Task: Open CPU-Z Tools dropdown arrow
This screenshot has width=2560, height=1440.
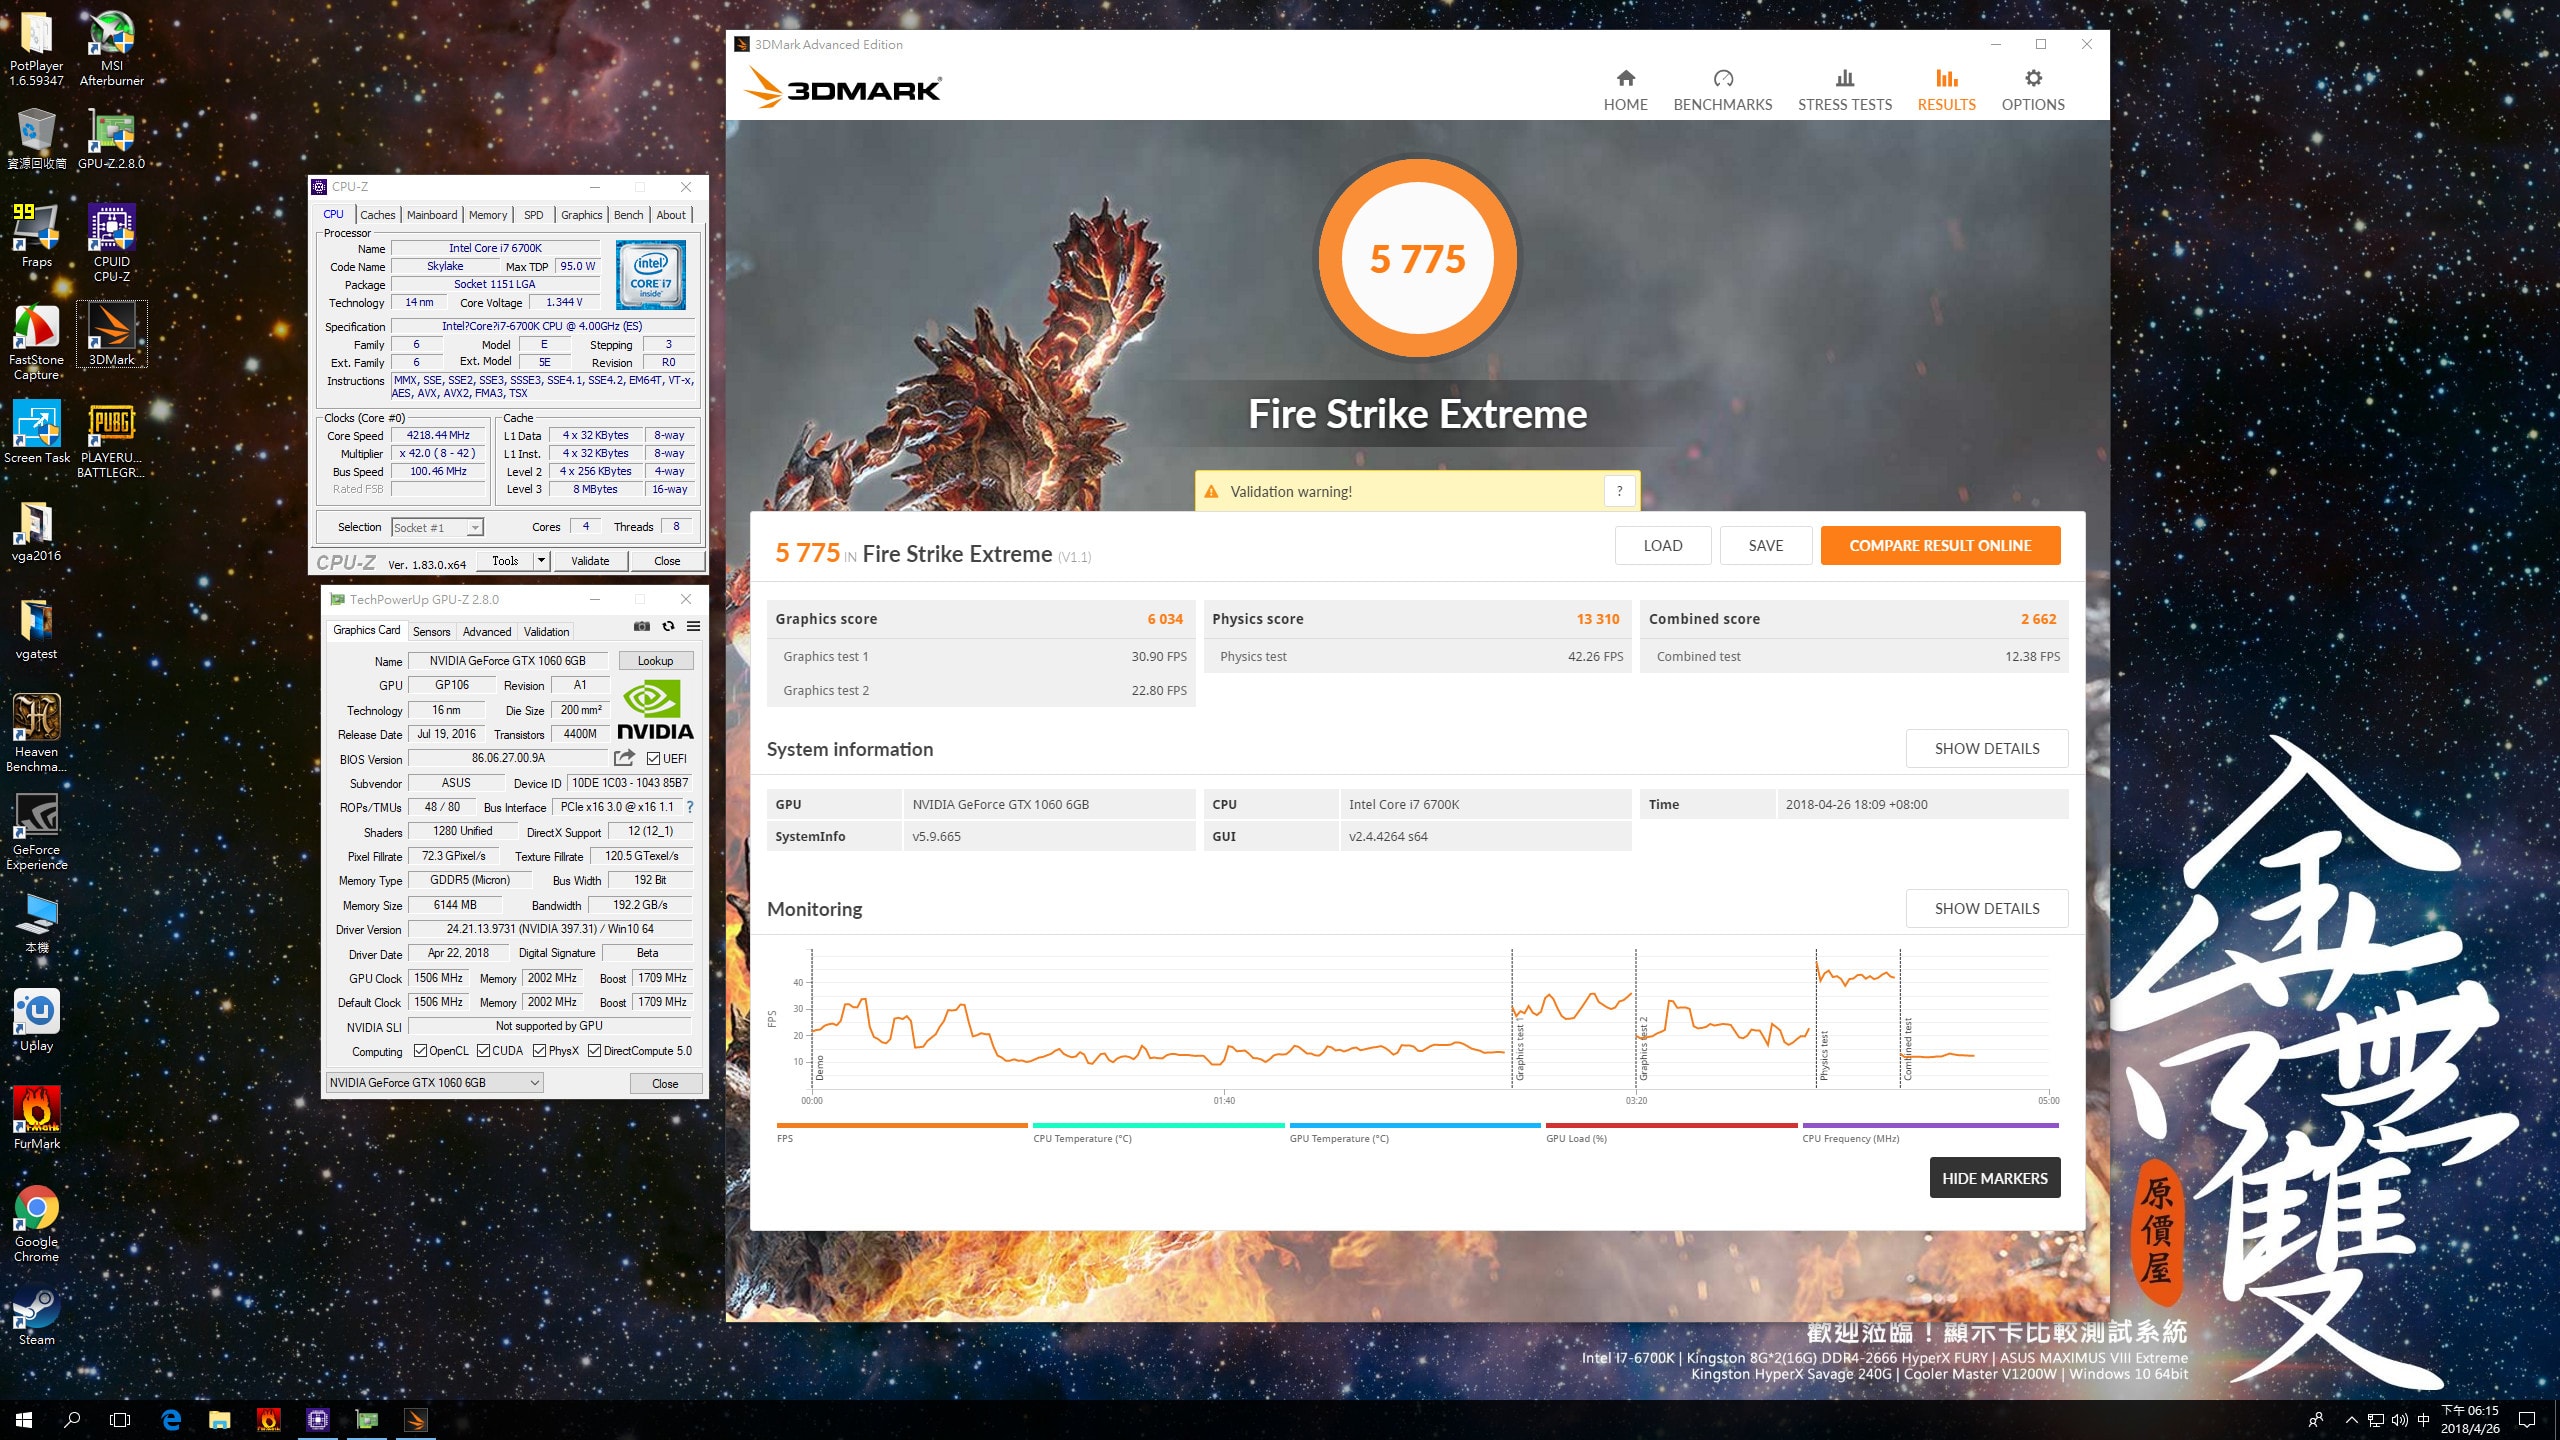Action: pyautogui.click(x=541, y=561)
